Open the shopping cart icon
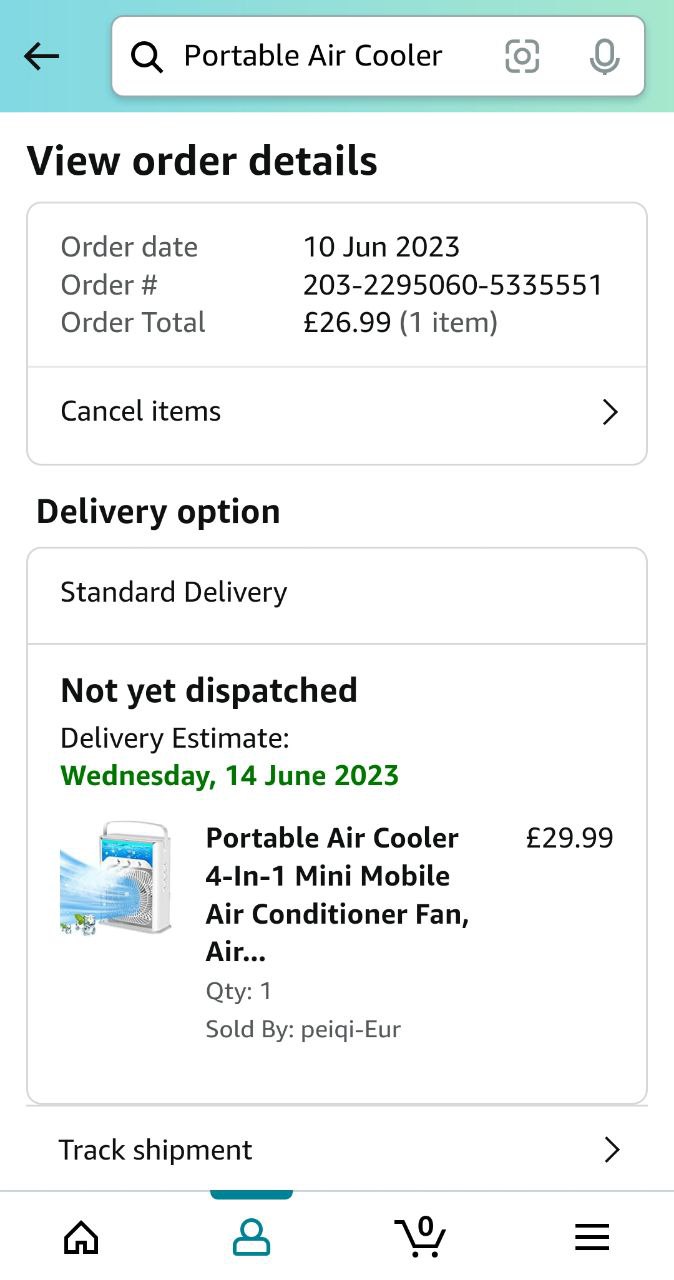This screenshot has height=1280, width=674. pos(421,1236)
